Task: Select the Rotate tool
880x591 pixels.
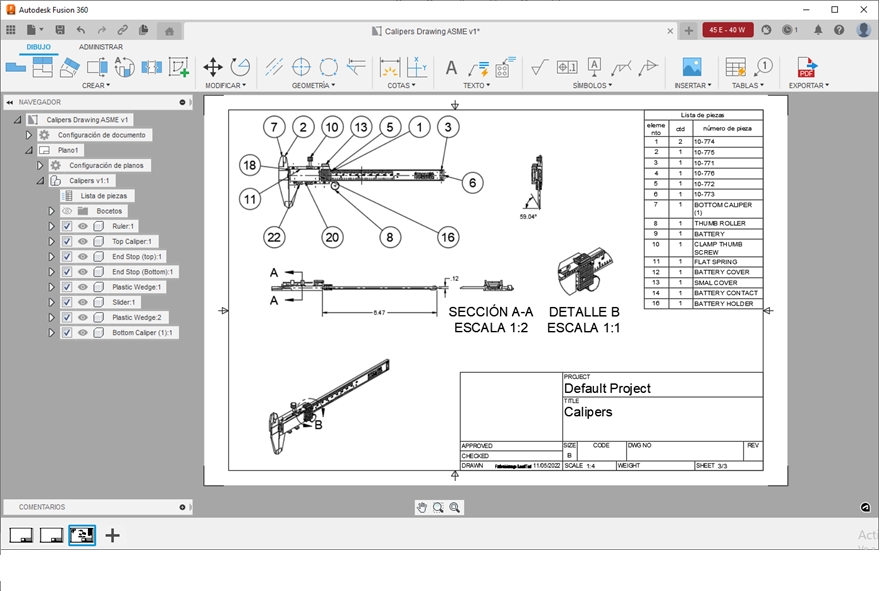Action: 240,67
